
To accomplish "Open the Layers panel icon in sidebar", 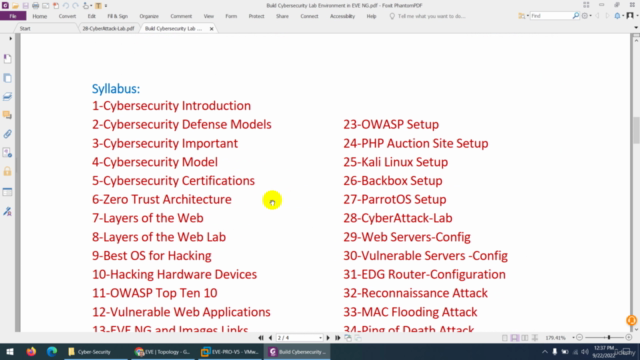I will tap(7, 97).
